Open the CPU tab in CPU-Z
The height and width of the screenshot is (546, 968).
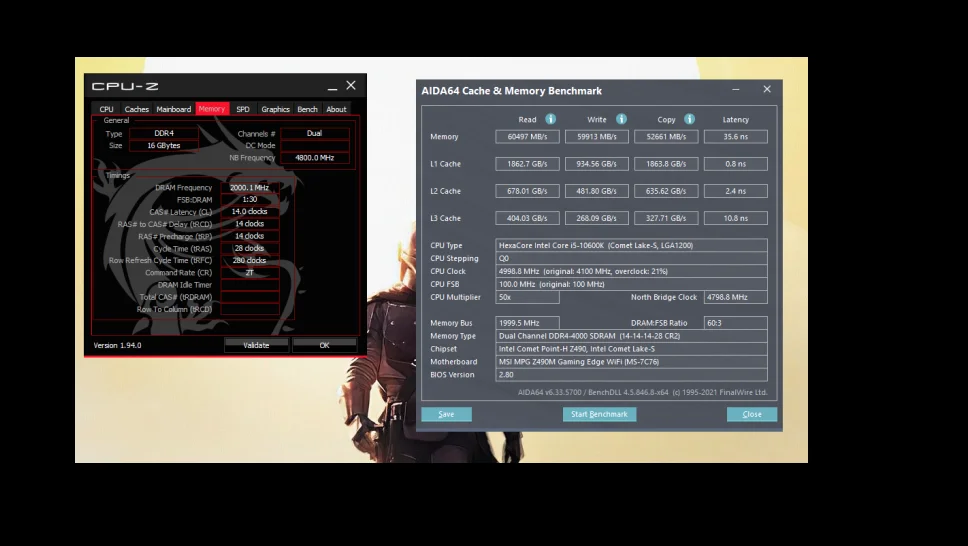tap(106, 109)
